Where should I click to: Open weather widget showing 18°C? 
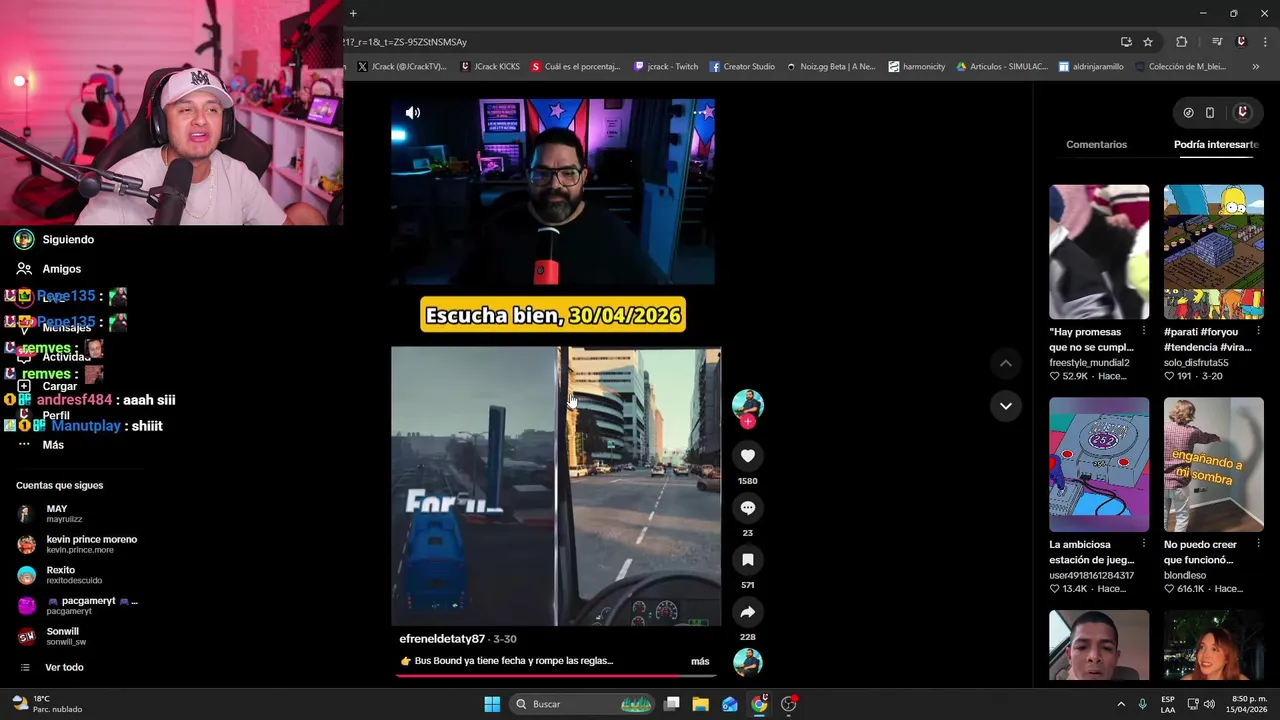(46, 704)
